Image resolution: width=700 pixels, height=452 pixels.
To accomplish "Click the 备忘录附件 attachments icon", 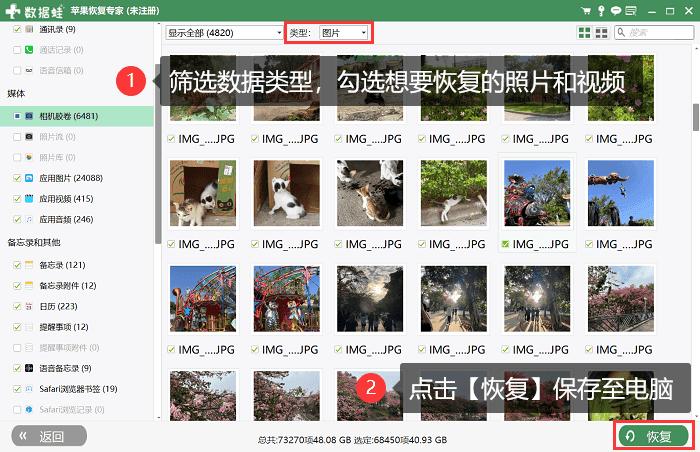I will coord(29,285).
